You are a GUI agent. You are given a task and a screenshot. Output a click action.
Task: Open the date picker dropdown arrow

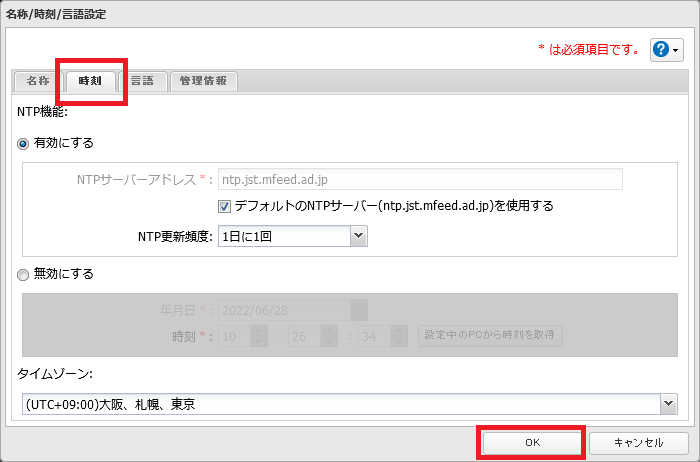359,310
